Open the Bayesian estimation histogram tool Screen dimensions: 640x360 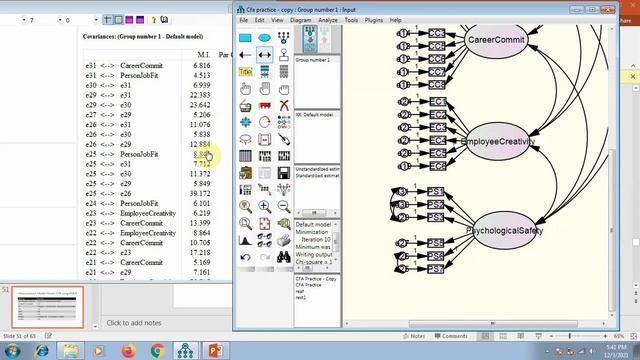pos(245,240)
